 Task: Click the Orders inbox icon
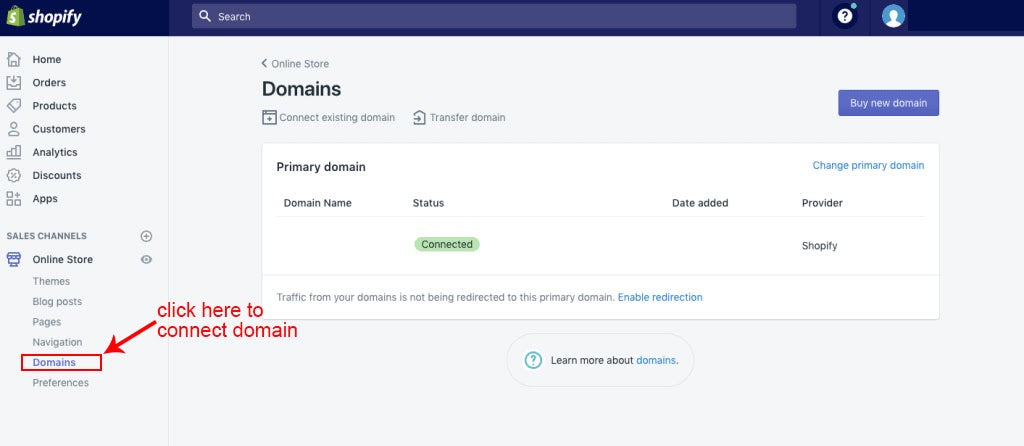(14, 82)
